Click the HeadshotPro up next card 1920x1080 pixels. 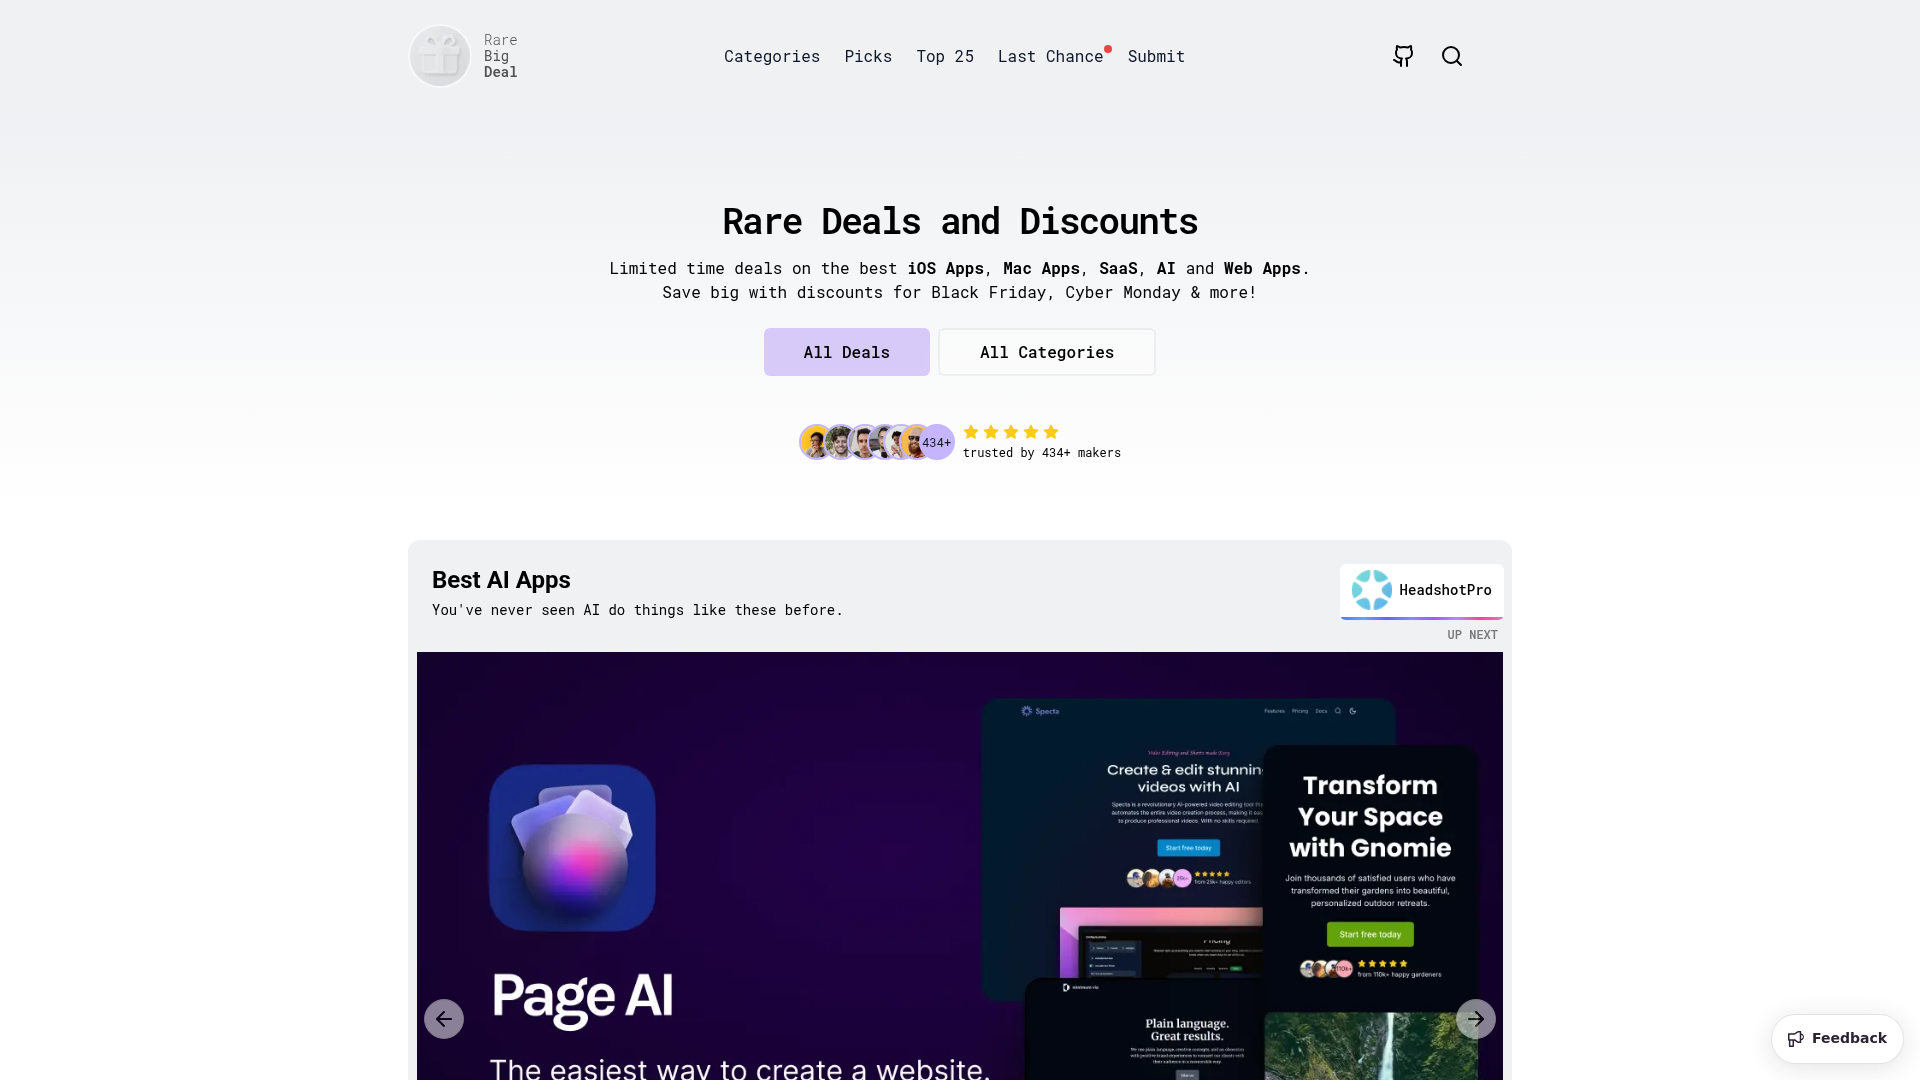point(1422,591)
